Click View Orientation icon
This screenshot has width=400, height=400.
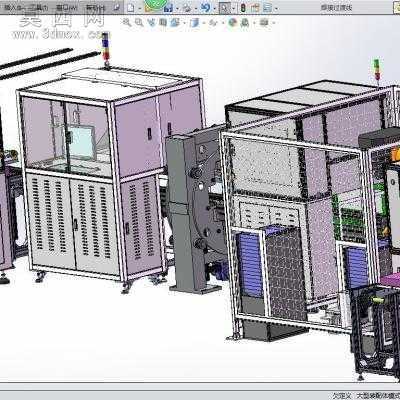175,22
